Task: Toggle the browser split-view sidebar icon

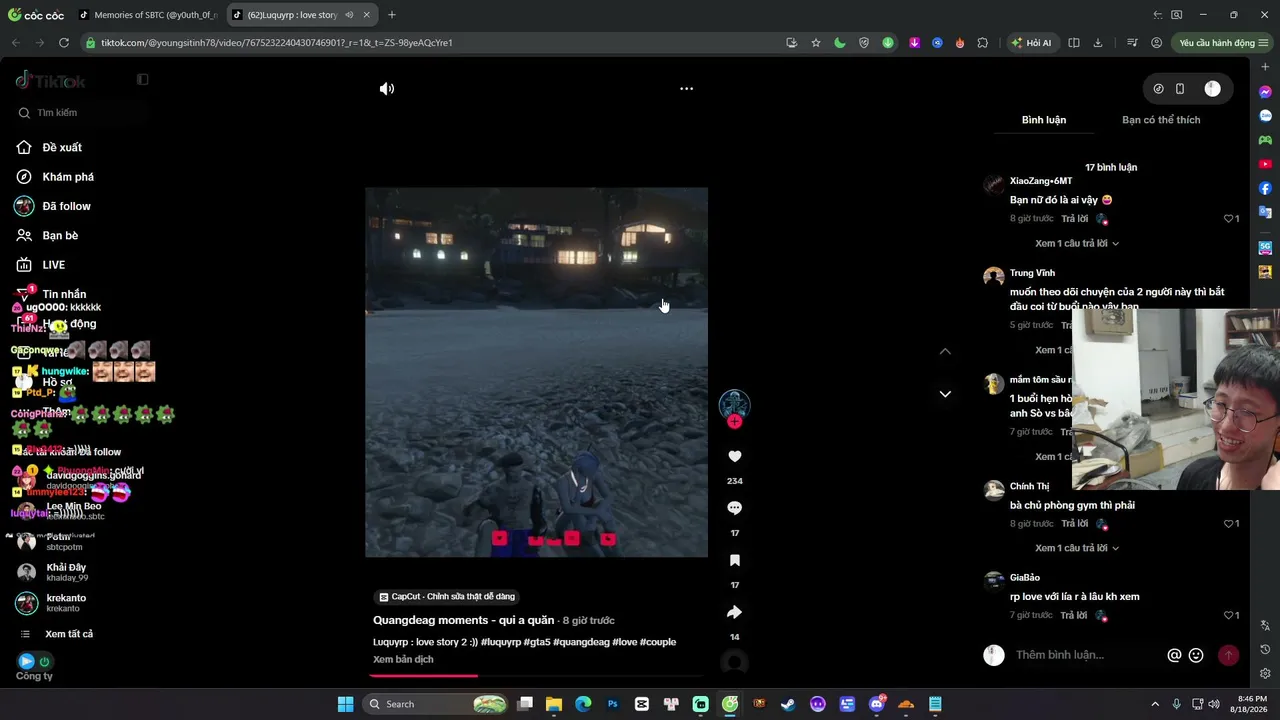Action: [1074, 43]
